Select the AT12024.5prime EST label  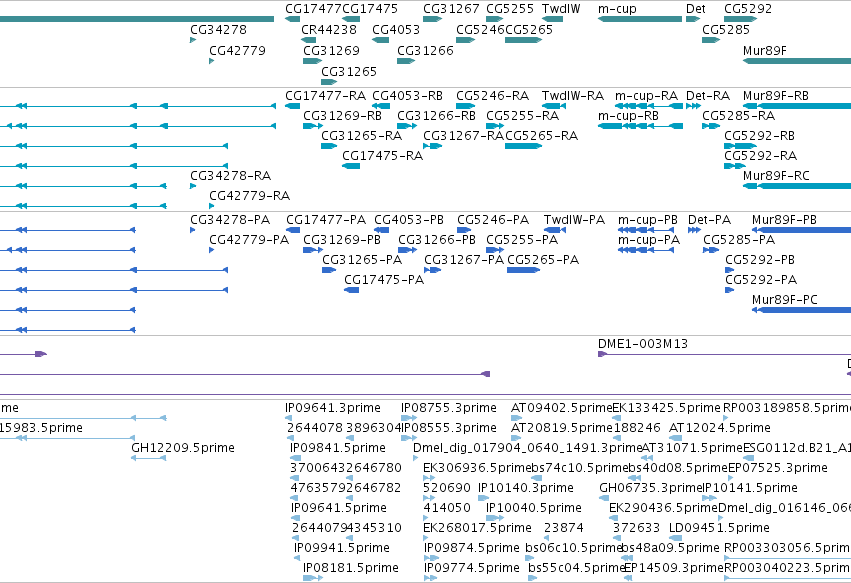720,428
